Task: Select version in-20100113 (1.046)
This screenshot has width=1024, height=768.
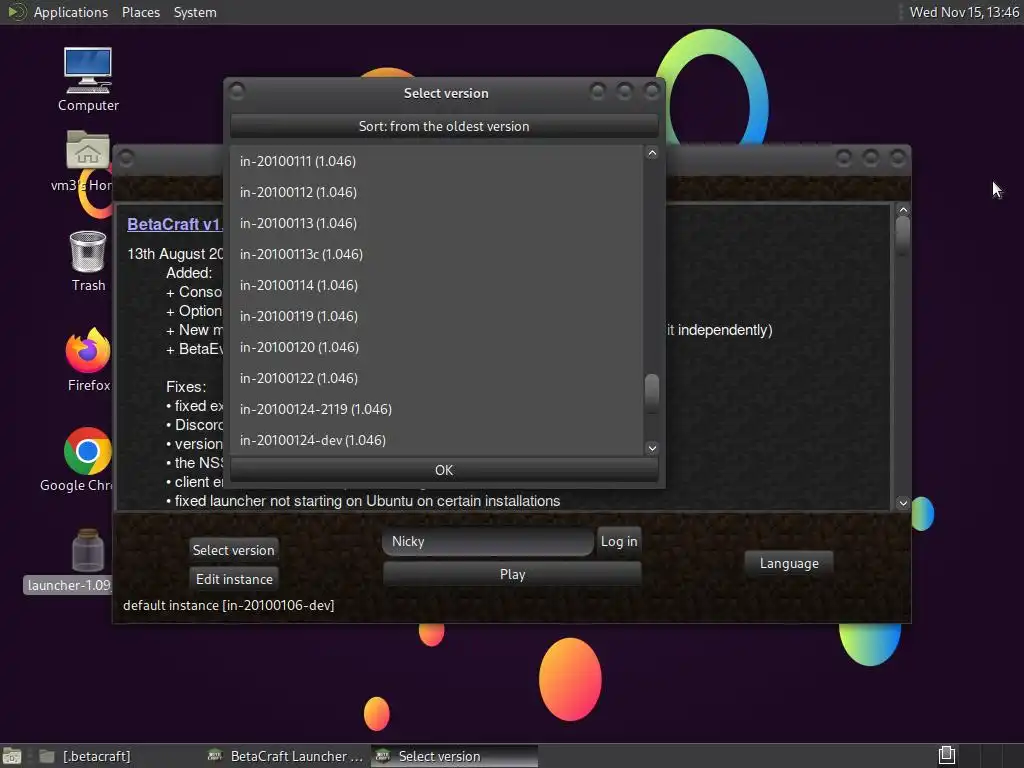Action: point(436,223)
